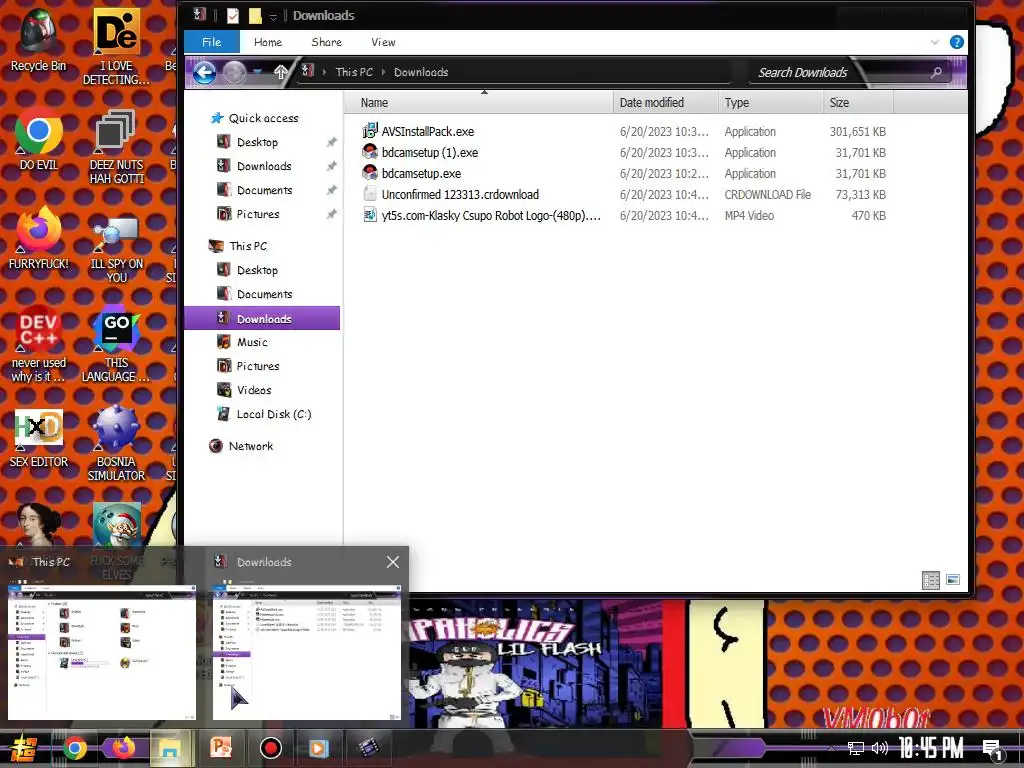Select the Dev C++ desktop shortcut
The width and height of the screenshot is (1024, 768).
[x=39, y=344]
